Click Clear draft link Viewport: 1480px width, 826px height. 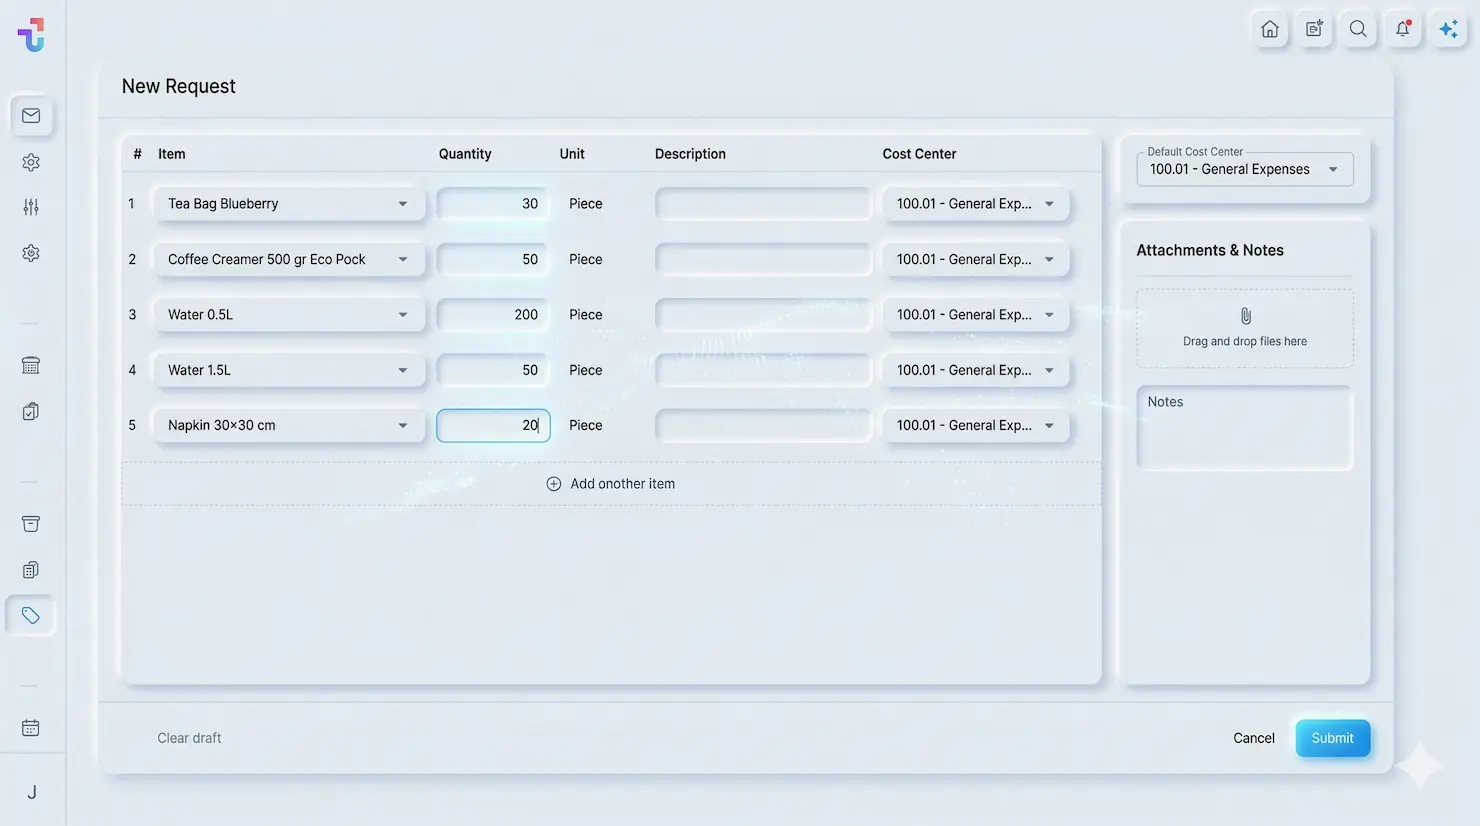(189, 738)
